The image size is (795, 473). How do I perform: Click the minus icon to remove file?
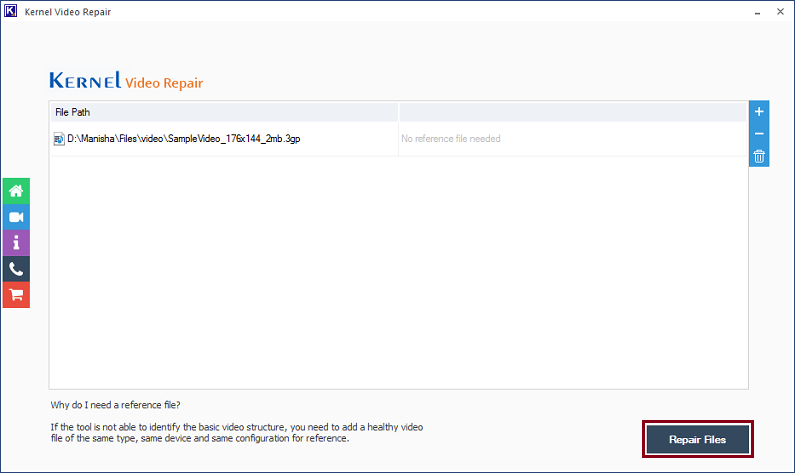pyautogui.click(x=759, y=134)
